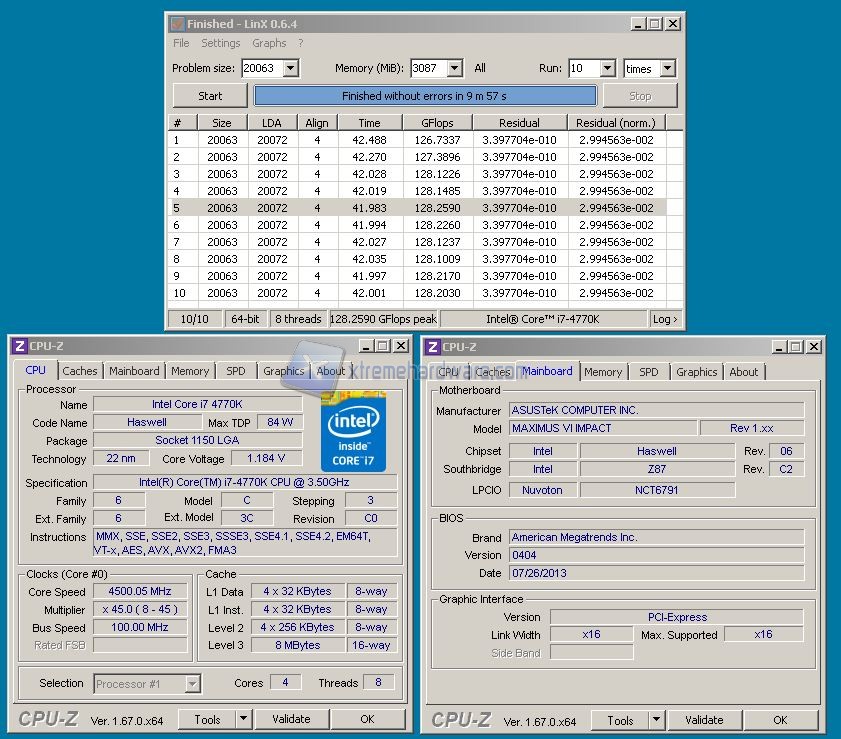This screenshot has height=739, width=841.
Task: Click the CPU-Z icon in left window title
Action: (19, 346)
